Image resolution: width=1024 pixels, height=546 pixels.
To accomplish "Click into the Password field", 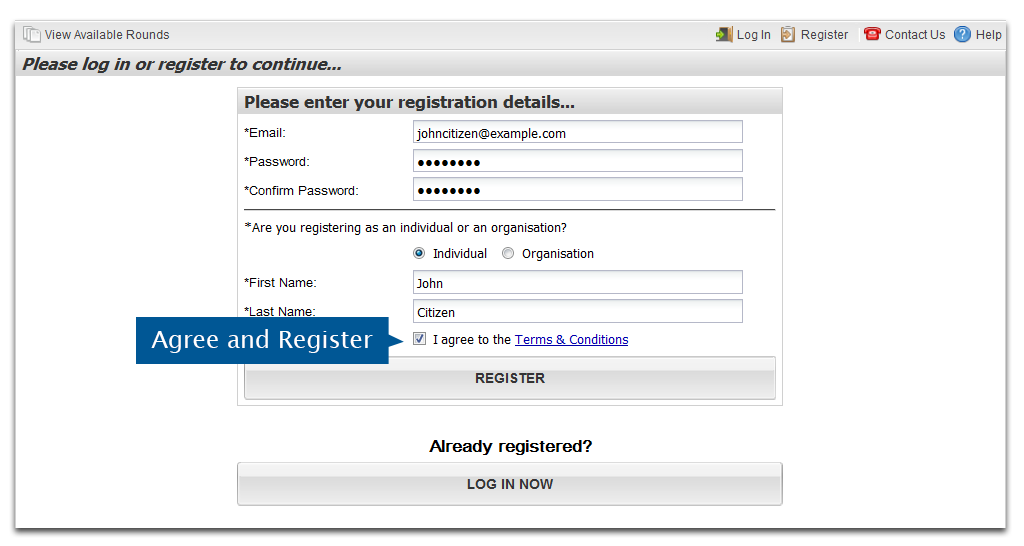I will (x=577, y=161).
